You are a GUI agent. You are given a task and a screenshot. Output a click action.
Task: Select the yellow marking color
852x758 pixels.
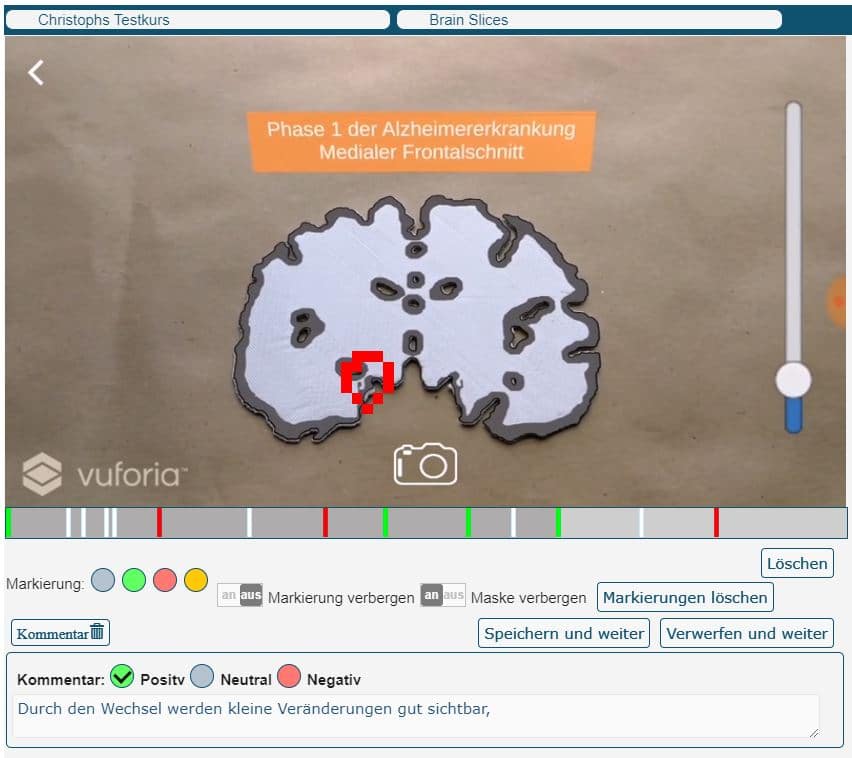(196, 580)
